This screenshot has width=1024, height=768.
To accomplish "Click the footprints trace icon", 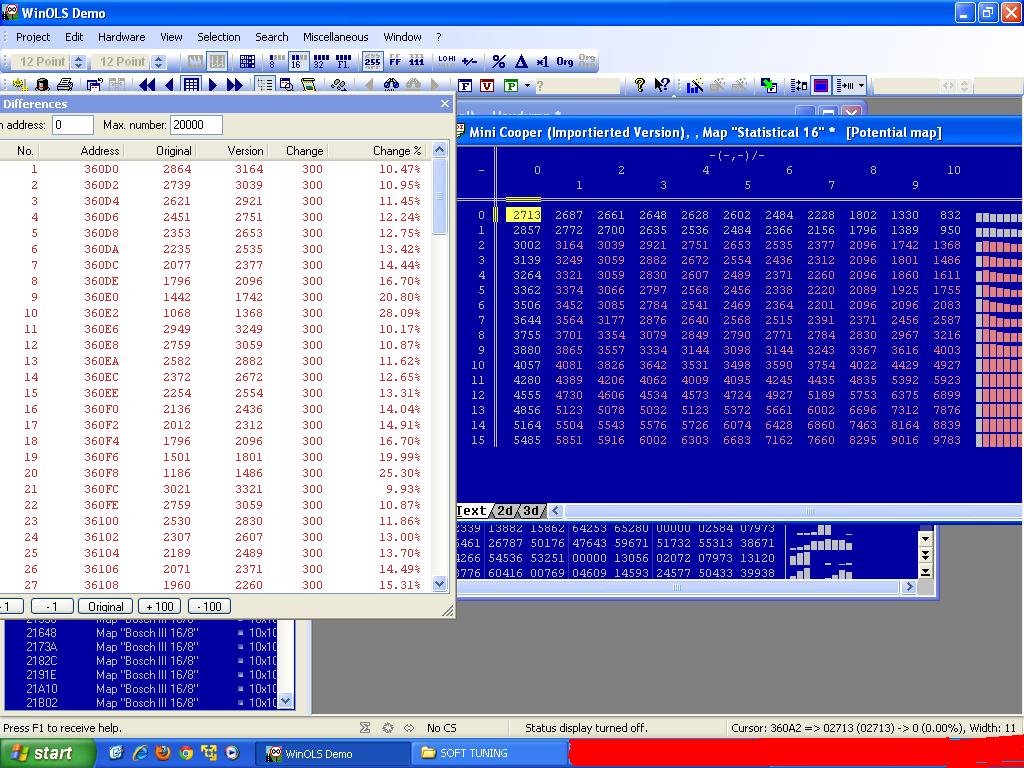I will tap(338, 85).
